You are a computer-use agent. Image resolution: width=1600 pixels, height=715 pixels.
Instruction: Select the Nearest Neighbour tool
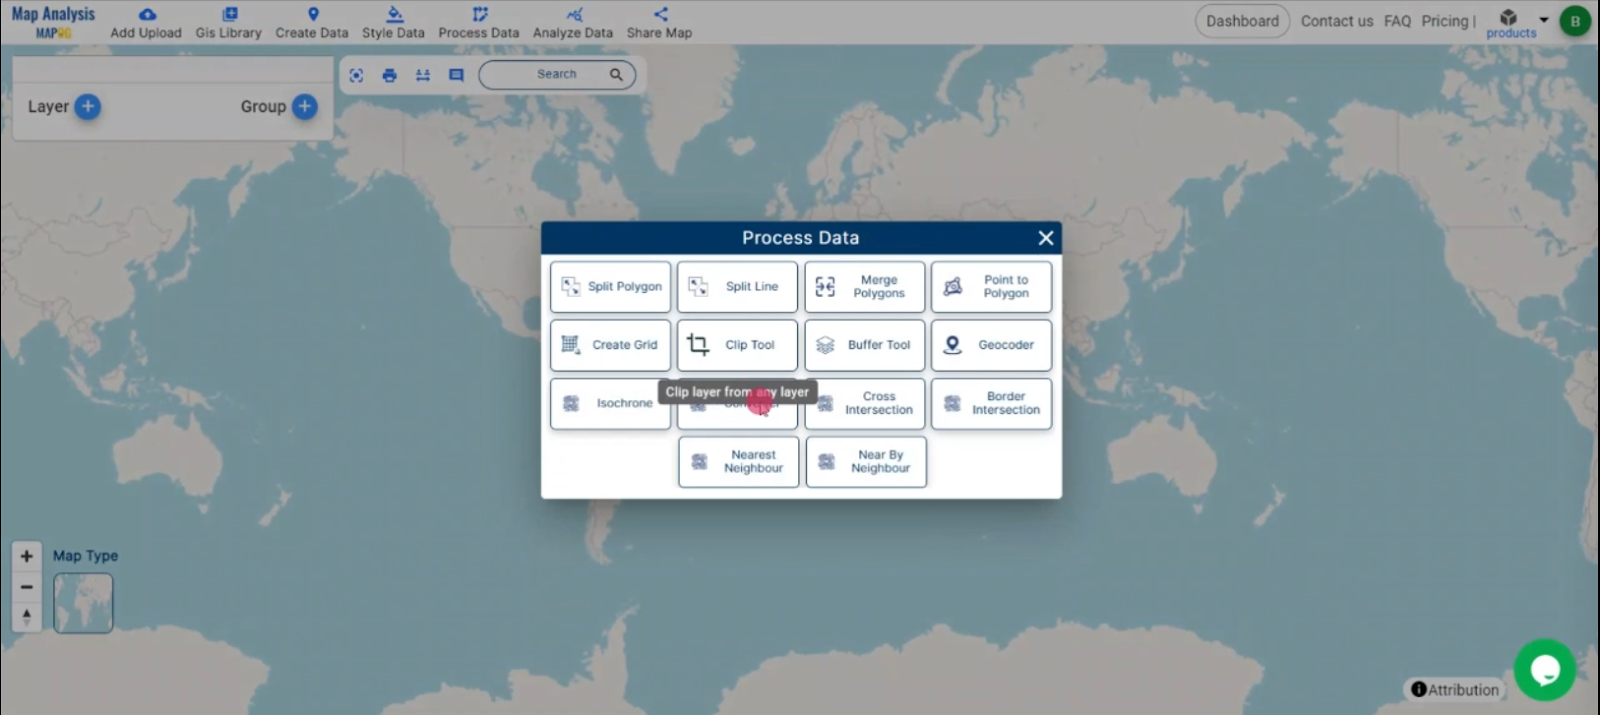pyautogui.click(x=739, y=462)
